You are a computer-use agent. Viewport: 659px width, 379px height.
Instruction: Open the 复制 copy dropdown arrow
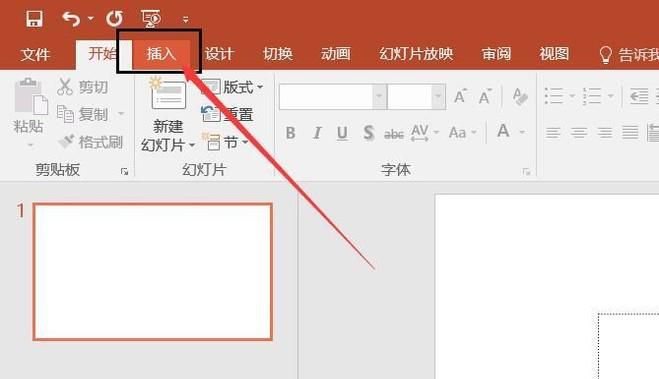point(121,114)
